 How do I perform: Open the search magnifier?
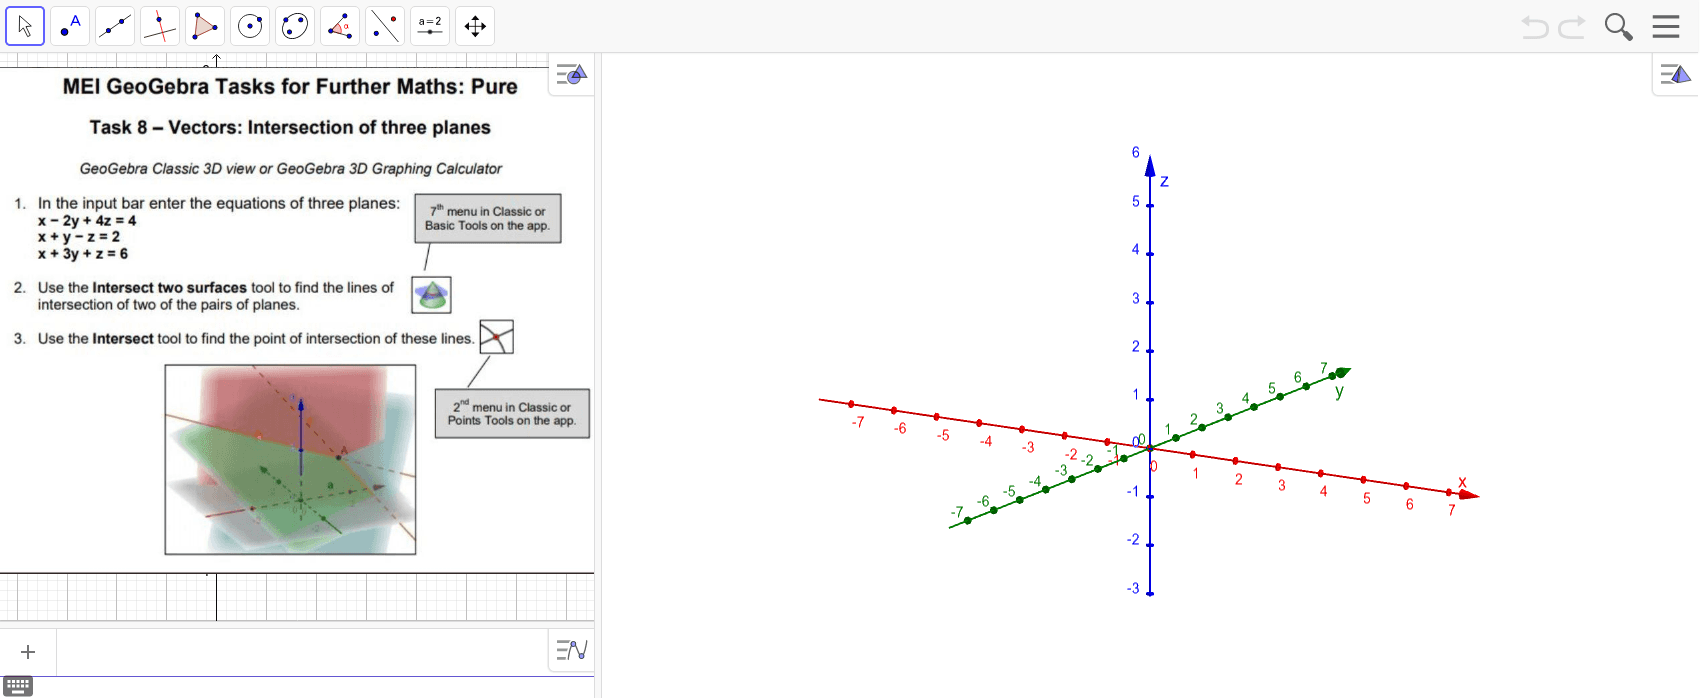pos(1618,27)
